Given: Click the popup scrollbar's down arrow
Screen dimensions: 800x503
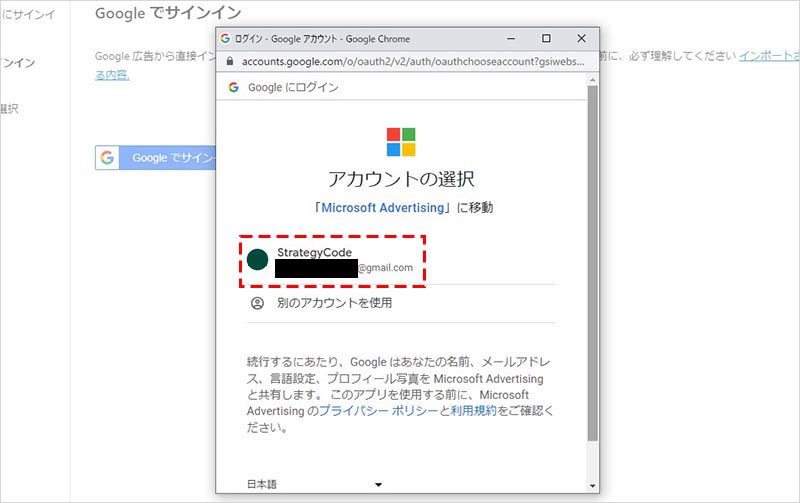Looking at the screenshot, I should coord(592,485).
